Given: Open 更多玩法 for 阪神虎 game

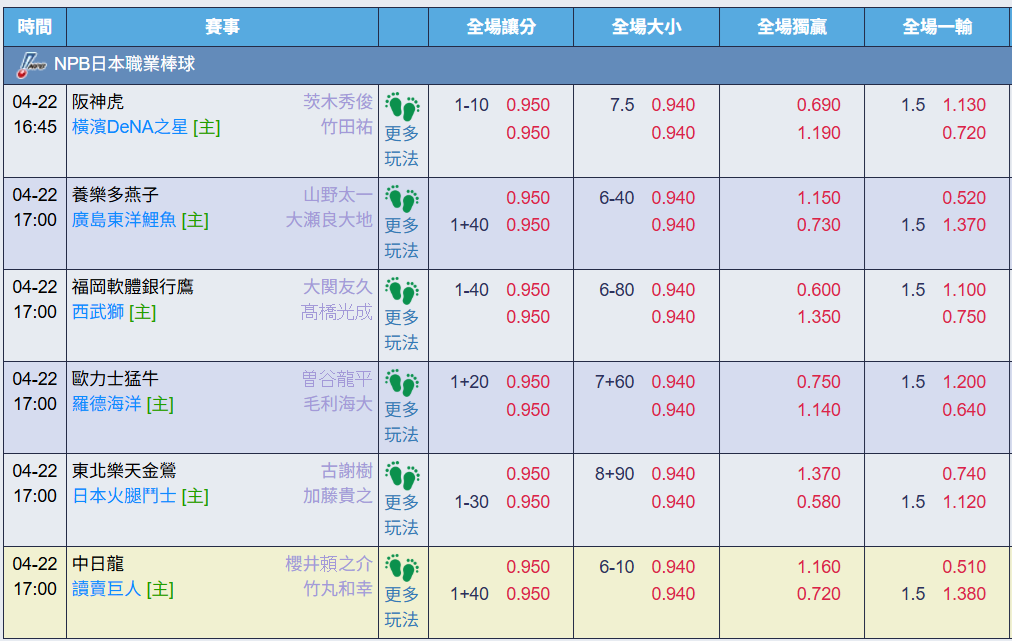Looking at the screenshot, I should click(x=402, y=146).
